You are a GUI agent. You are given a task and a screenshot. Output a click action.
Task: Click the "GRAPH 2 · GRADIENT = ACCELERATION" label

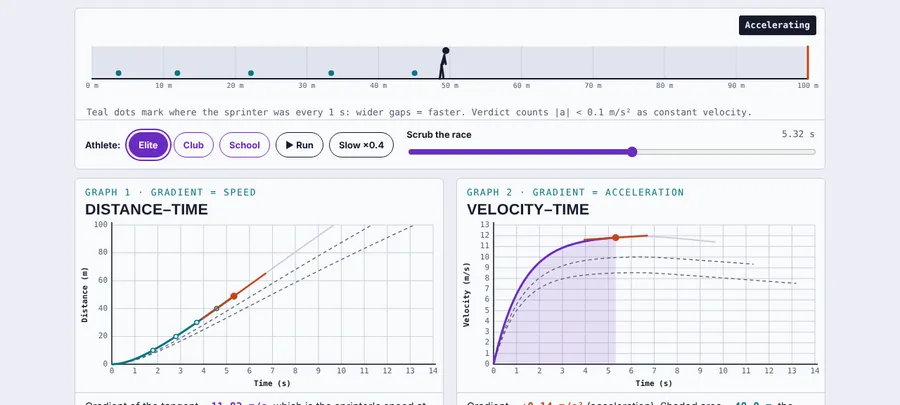[575, 192]
